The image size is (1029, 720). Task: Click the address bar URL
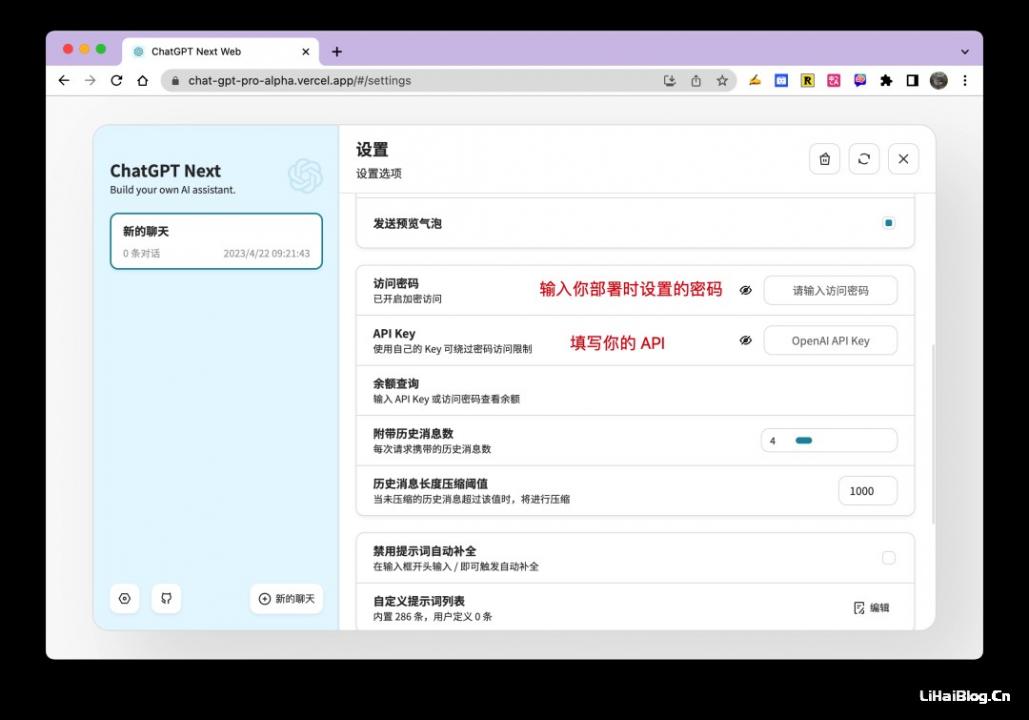click(299, 81)
